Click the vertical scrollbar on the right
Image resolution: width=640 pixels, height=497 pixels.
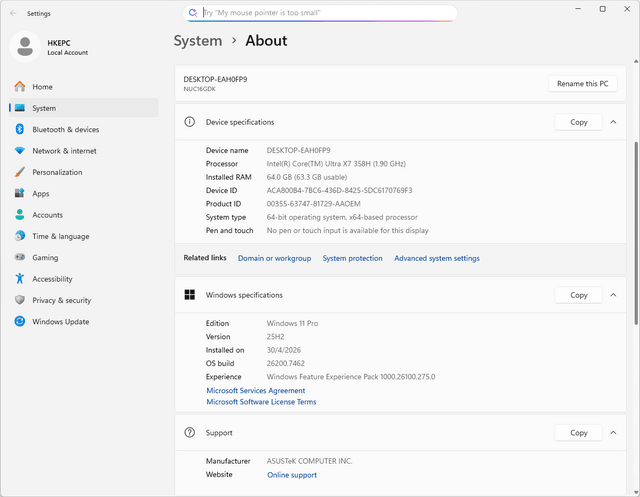click(636, 233)
